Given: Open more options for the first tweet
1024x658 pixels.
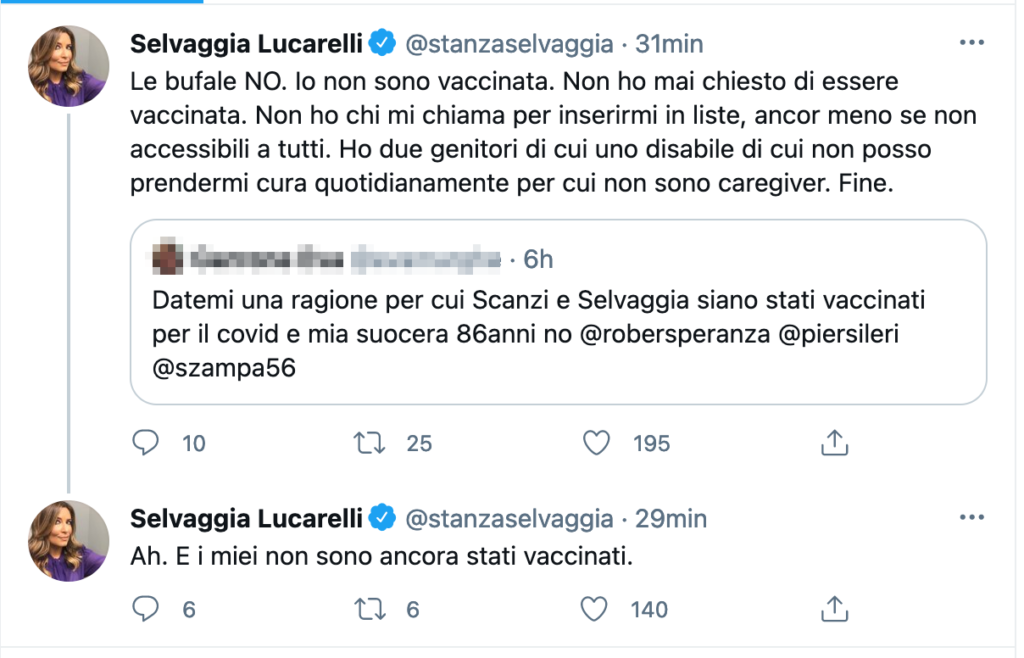Looking at the screenshot, I should point(971,43).
